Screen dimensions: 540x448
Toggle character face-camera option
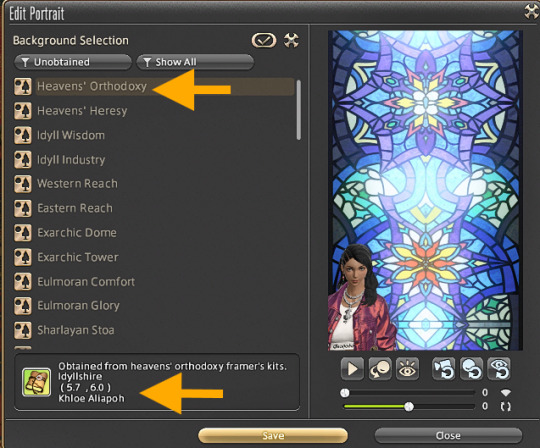(x=380, y=369)
